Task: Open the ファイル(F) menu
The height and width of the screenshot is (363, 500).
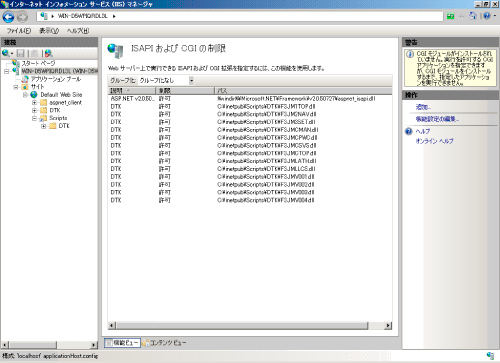Action: [19, 31]
